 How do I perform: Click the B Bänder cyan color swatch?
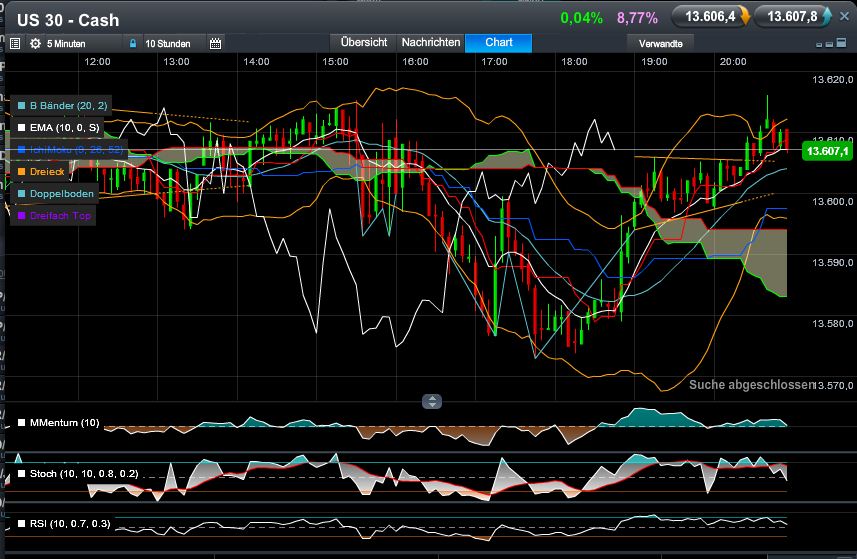pos(21,106)
